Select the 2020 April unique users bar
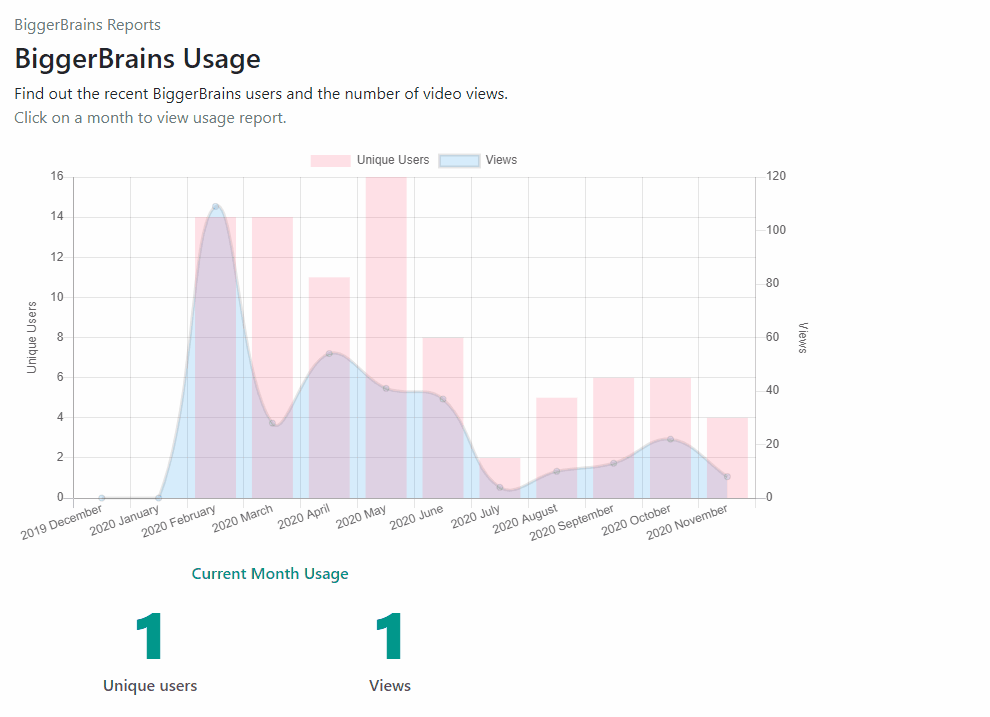990x717 pixels. [x=329, y=388]
